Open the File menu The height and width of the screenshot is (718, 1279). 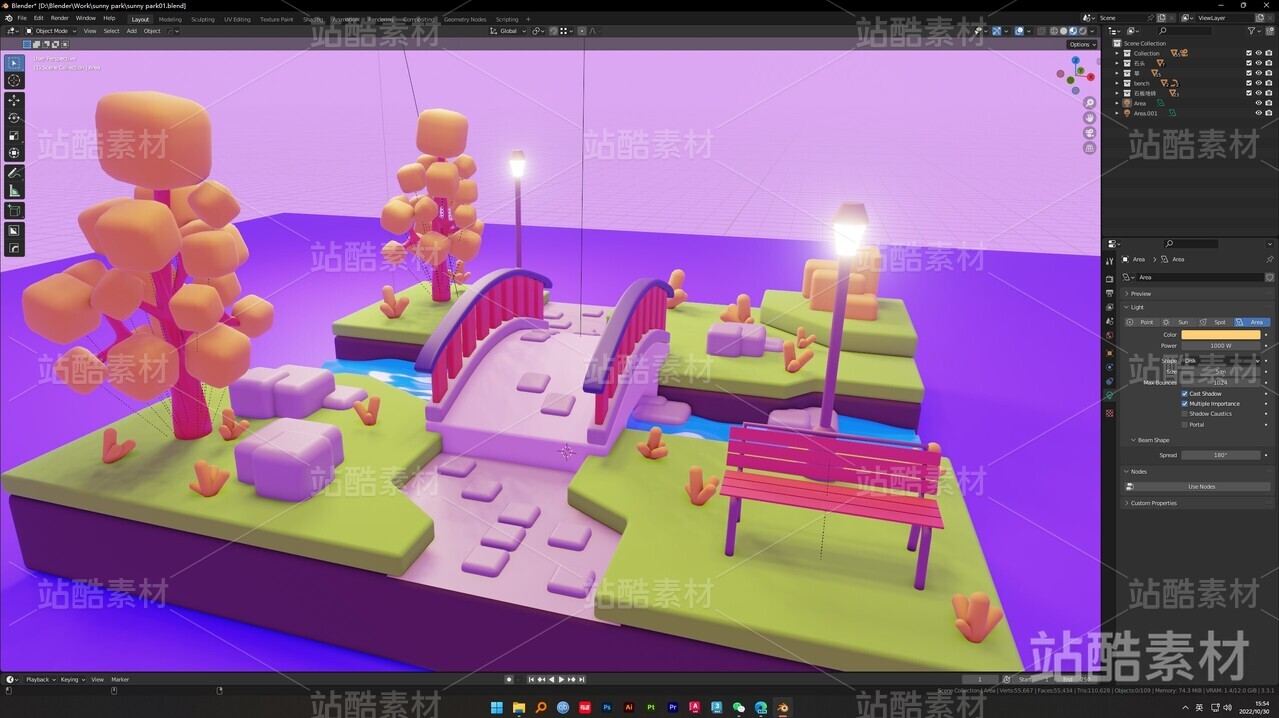[x=22, y=18]
